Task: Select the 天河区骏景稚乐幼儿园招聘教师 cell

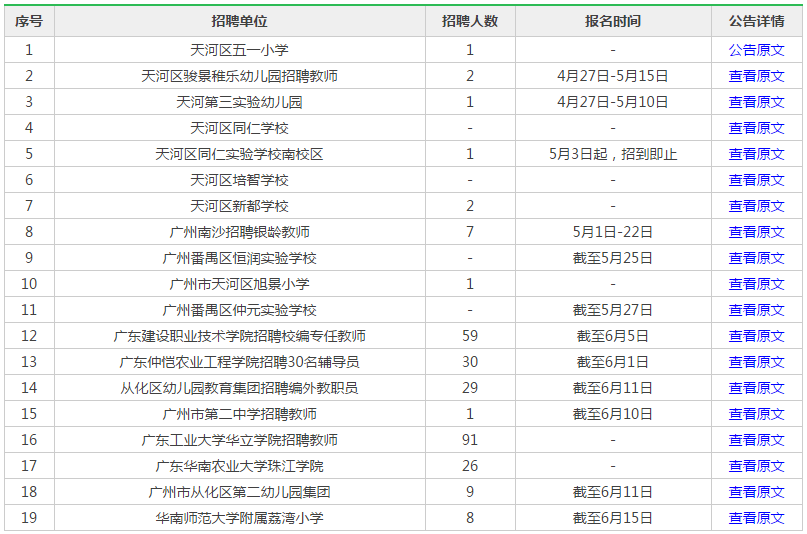Action: (240, 76)
